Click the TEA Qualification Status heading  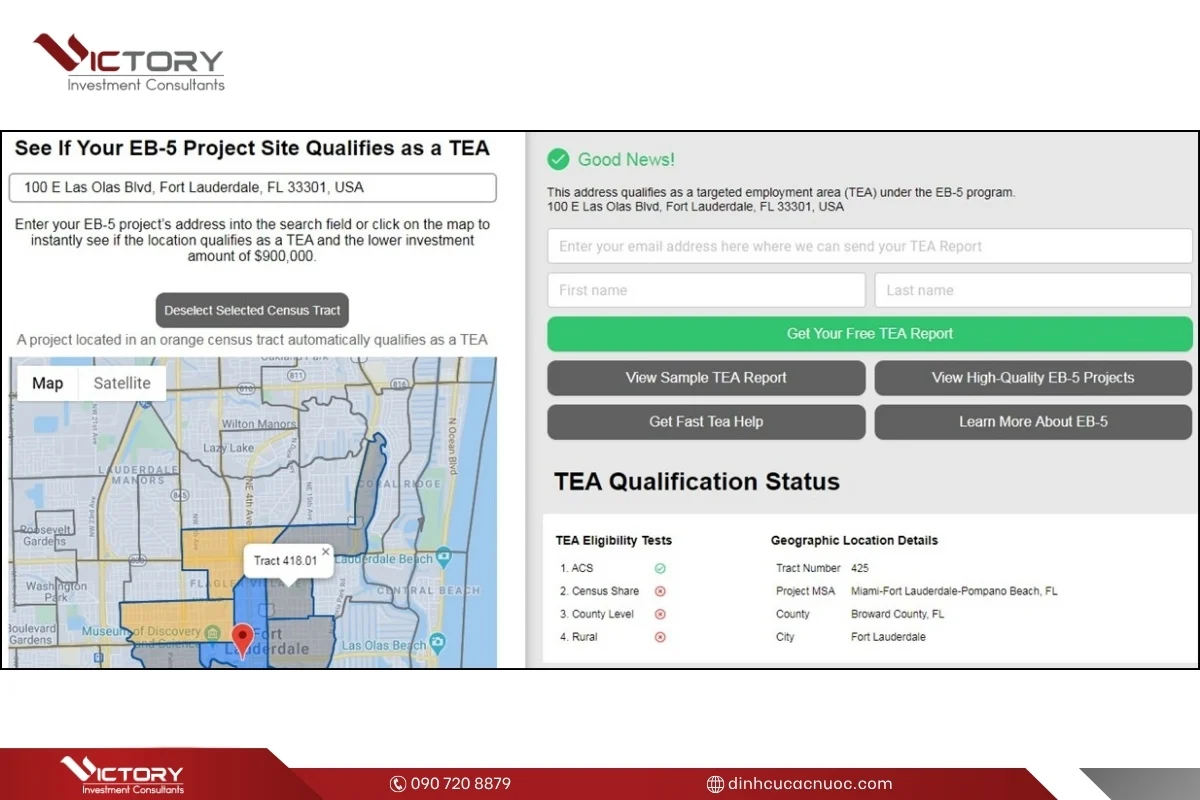pos(697,481)
